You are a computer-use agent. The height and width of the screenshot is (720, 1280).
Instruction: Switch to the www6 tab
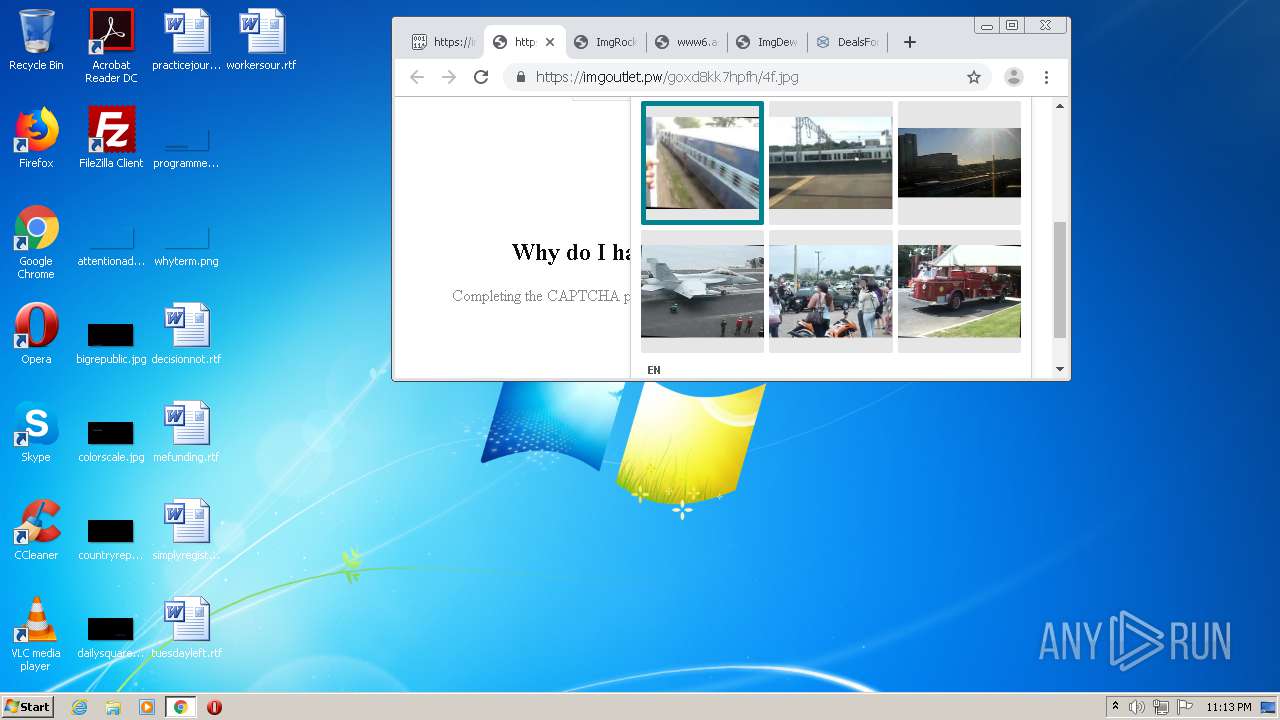click(x=687, y=42)
